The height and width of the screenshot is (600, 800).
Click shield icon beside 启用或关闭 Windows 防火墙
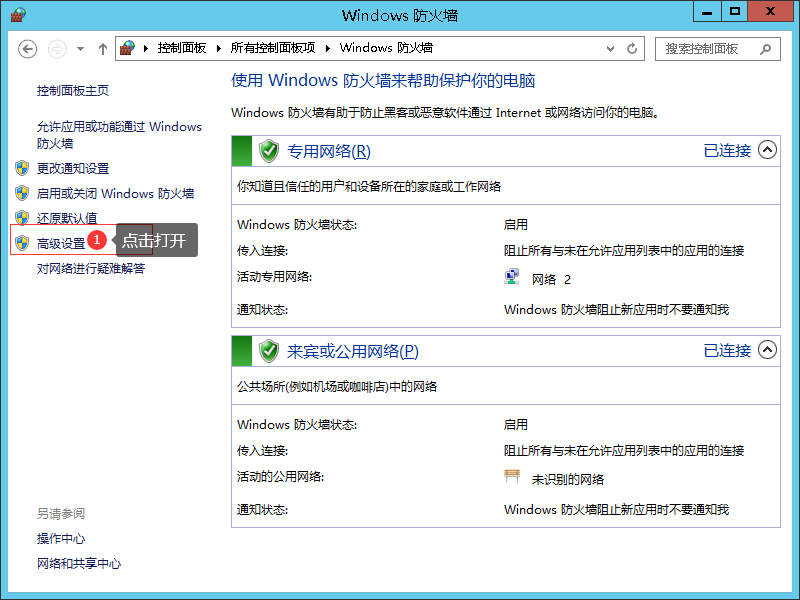pos(22,193)
